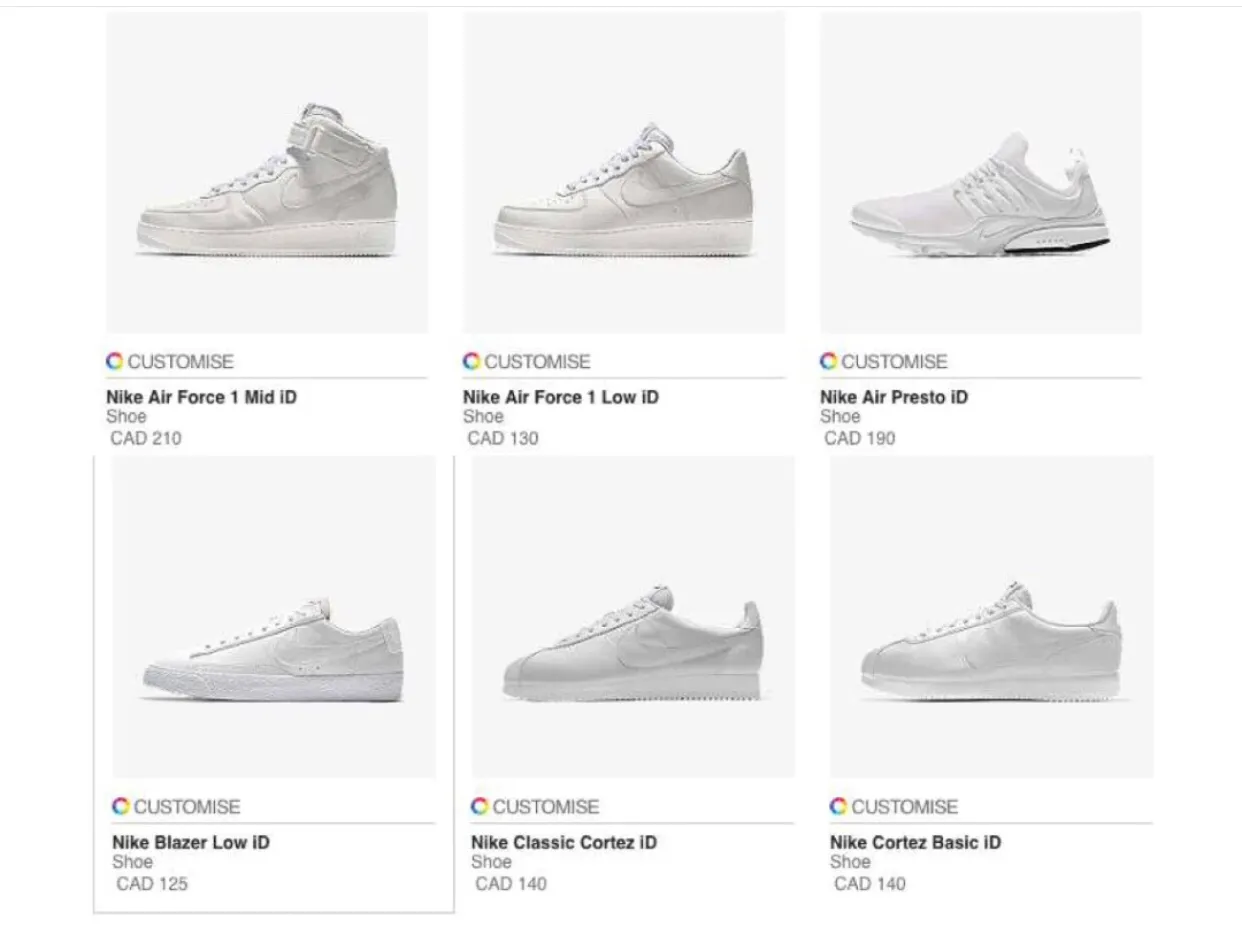Click the colour wheel icon for Nike Classic Cortez iD
Screen dimensions: 1242x942
478,806
